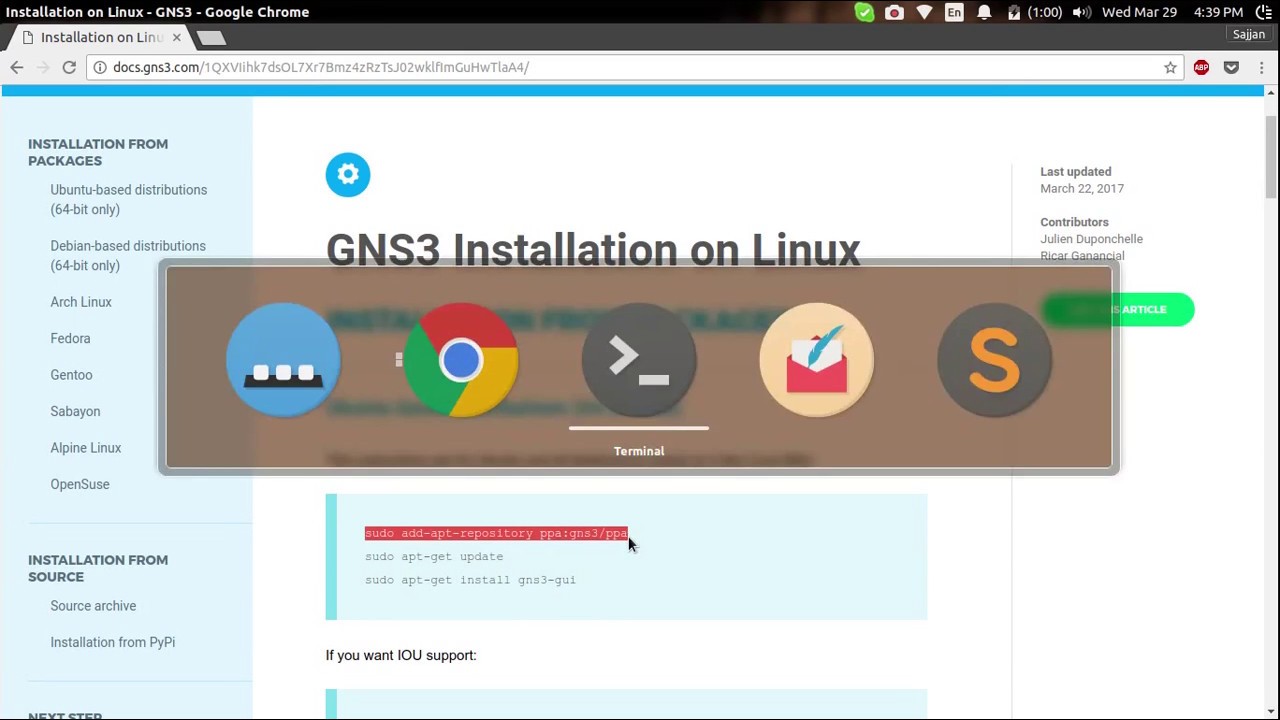This screenshot has height=720, width=1280.
Task: Select the blue desktop icon in switcher
Action: coord(283,360)
